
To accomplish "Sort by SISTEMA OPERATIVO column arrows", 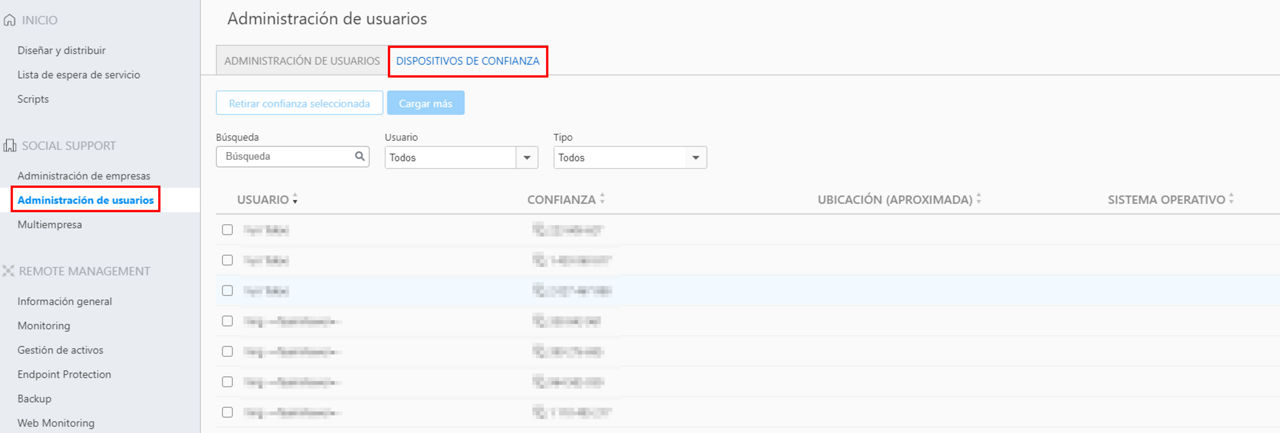I will point(1232,200).
